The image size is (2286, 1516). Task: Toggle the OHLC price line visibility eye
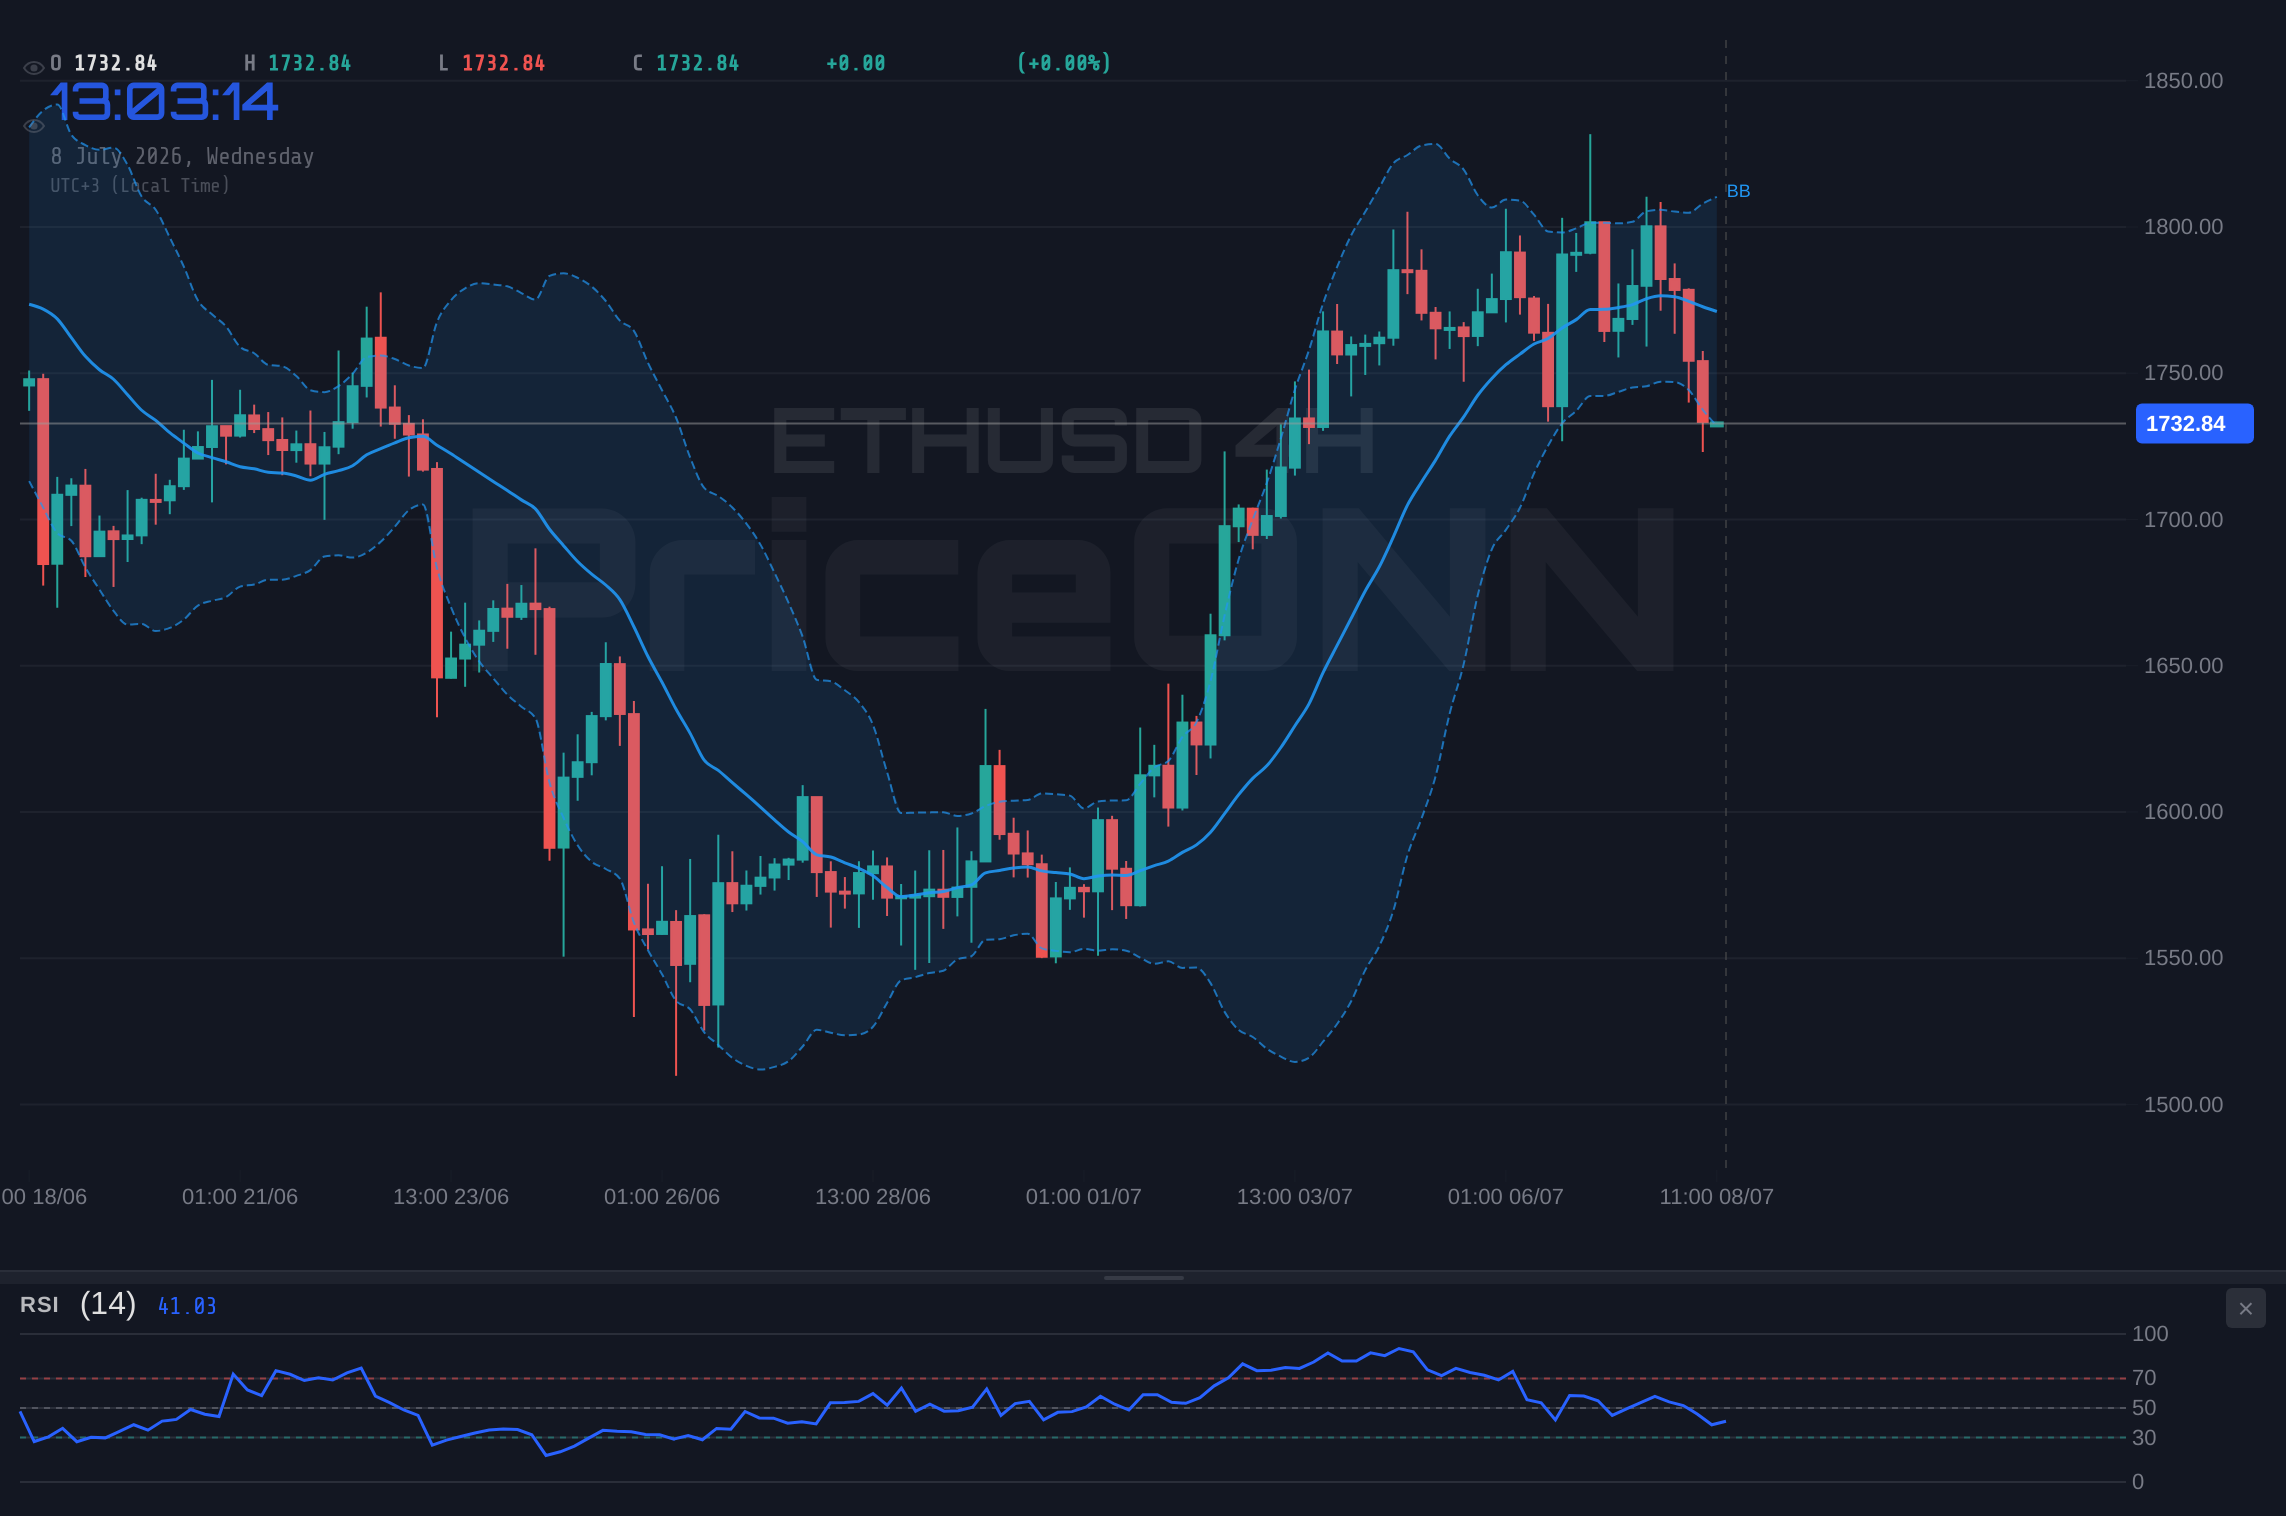33,67
